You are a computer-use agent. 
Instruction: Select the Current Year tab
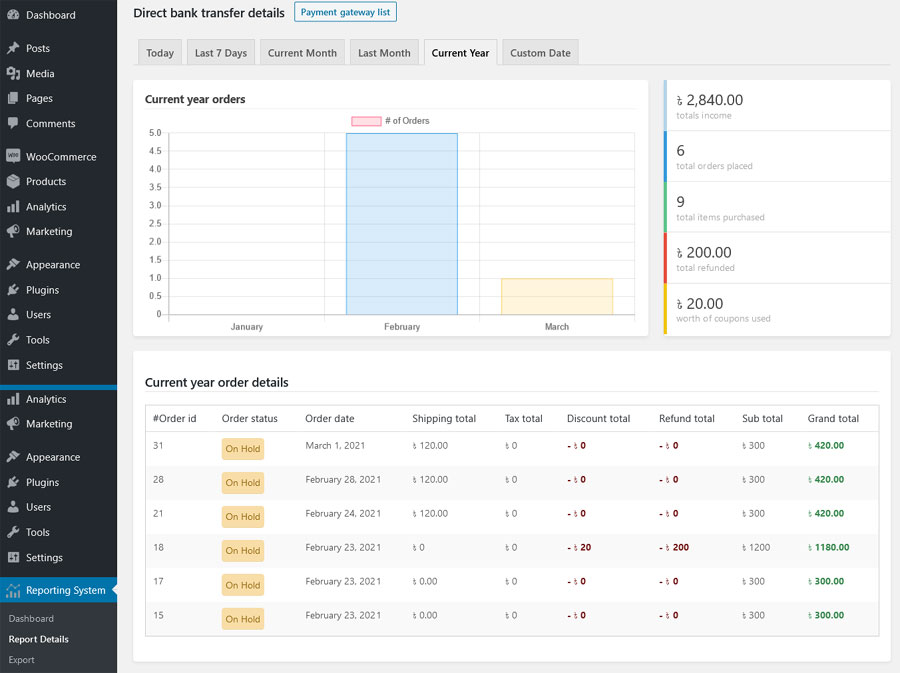(460, 53)
